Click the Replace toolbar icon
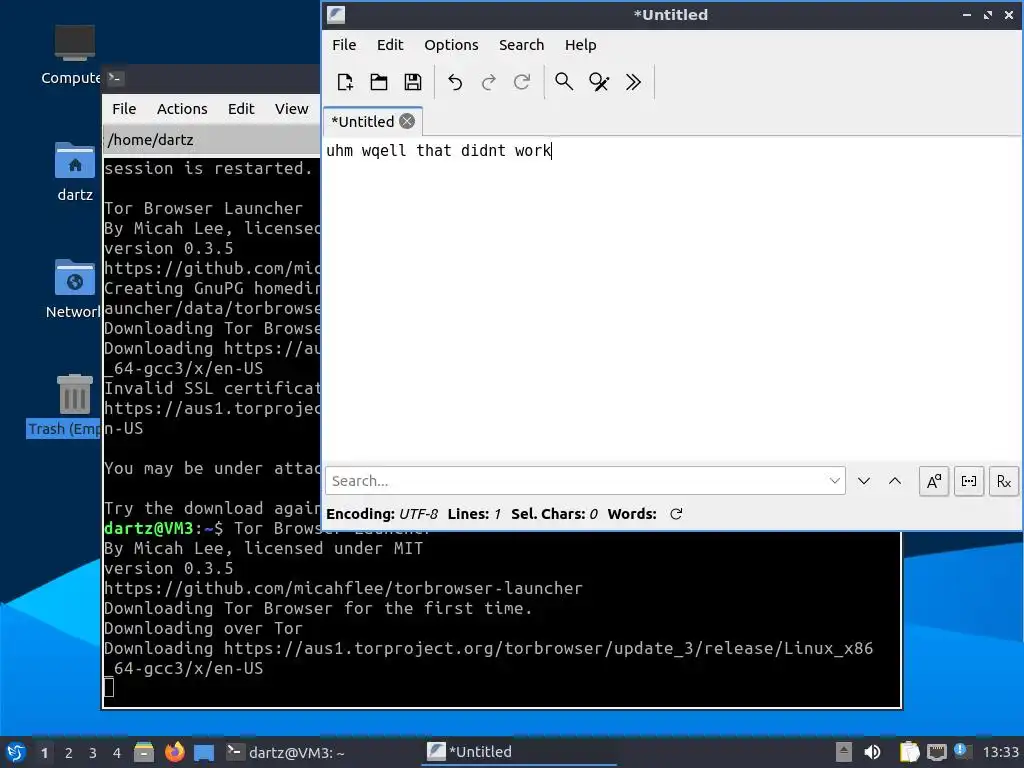The width and height of the screenshot is (1024, 768). pos(598,82)
